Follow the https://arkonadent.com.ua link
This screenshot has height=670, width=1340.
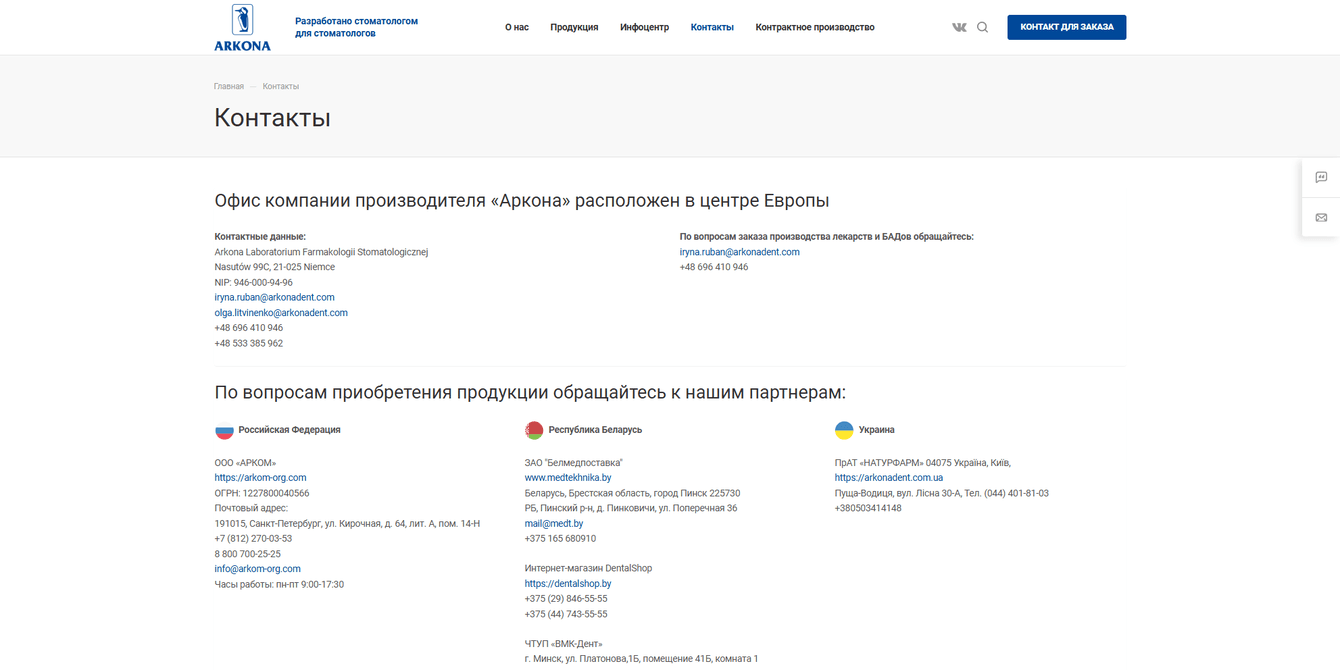[889, 478]
